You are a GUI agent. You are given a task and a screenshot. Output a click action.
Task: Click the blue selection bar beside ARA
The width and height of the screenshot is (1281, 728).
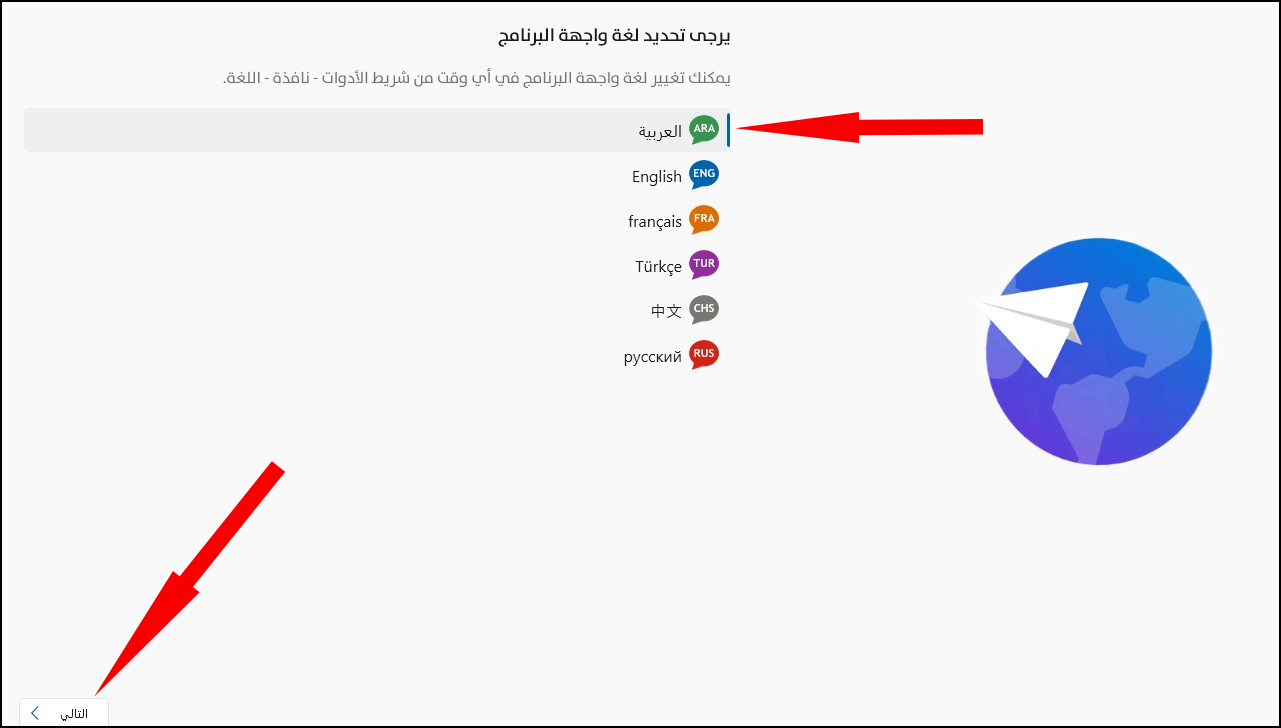(x=728, y=130)
